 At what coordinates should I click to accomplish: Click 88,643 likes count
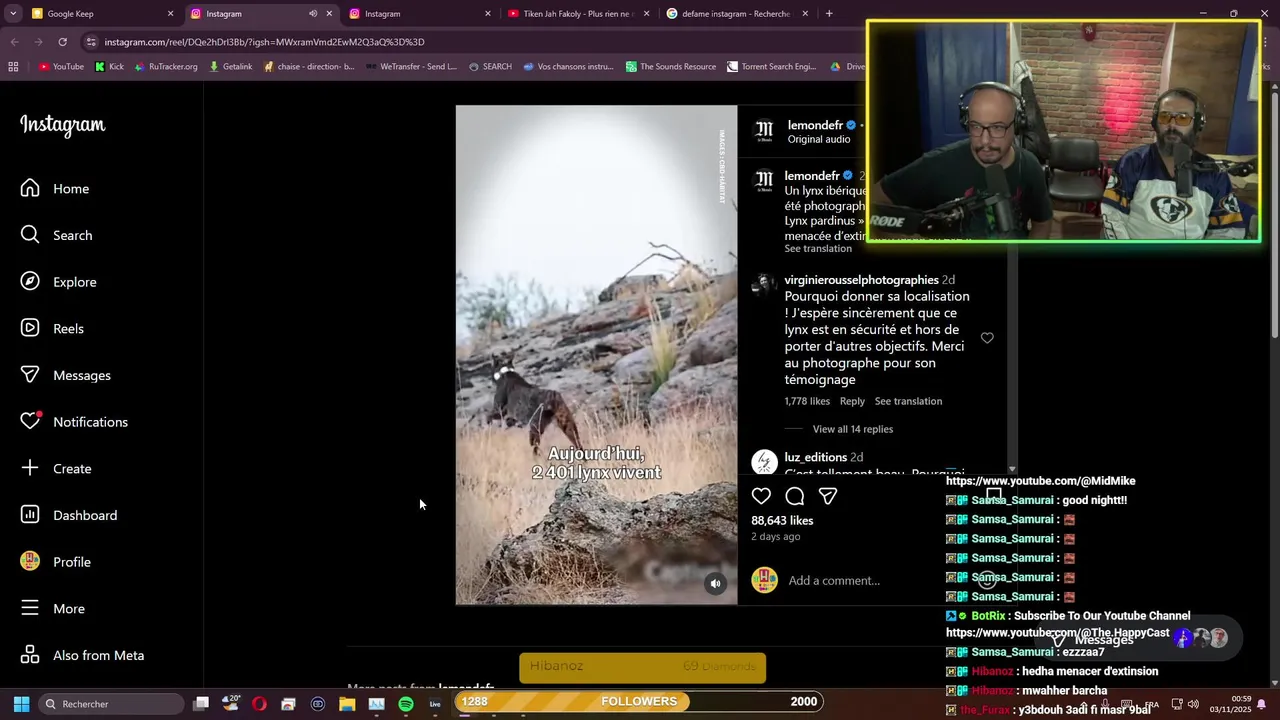[782, 521]
